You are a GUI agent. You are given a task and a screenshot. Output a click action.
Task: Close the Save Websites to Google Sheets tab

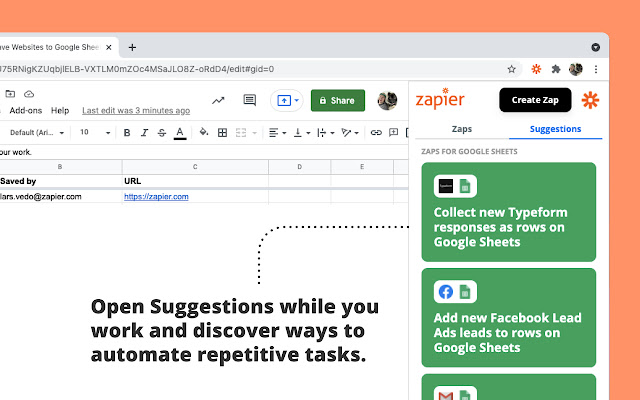tap(109, 47)
